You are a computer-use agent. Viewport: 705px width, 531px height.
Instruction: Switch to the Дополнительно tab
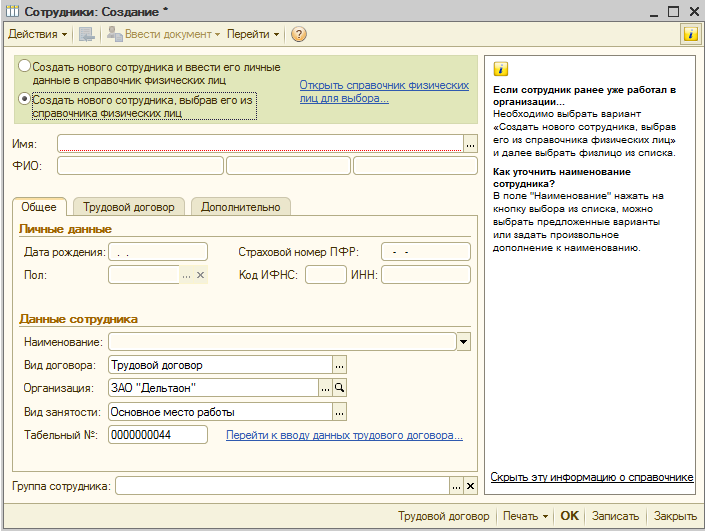tap(241, 207)
